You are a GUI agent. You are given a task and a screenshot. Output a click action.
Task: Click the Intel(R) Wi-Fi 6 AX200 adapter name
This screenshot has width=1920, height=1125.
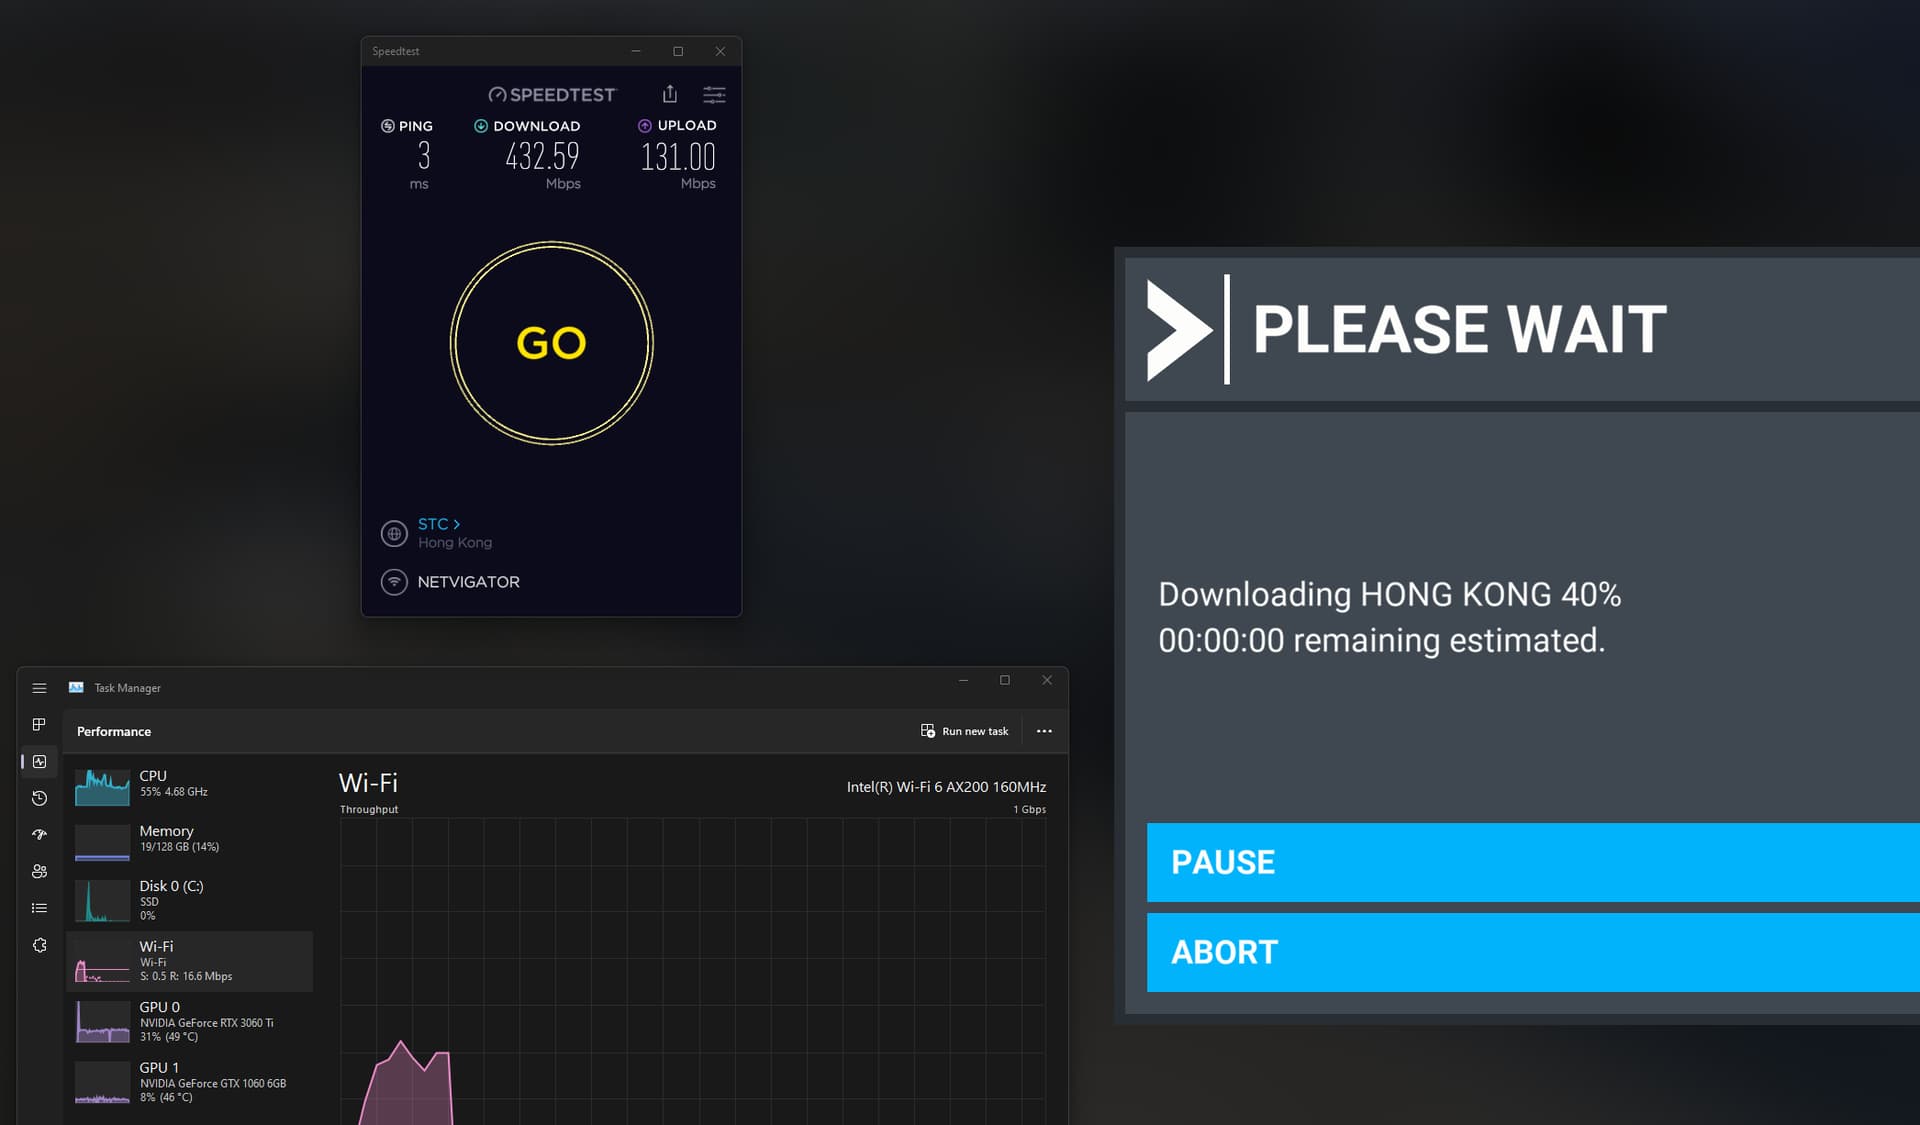tap(946, 787)
